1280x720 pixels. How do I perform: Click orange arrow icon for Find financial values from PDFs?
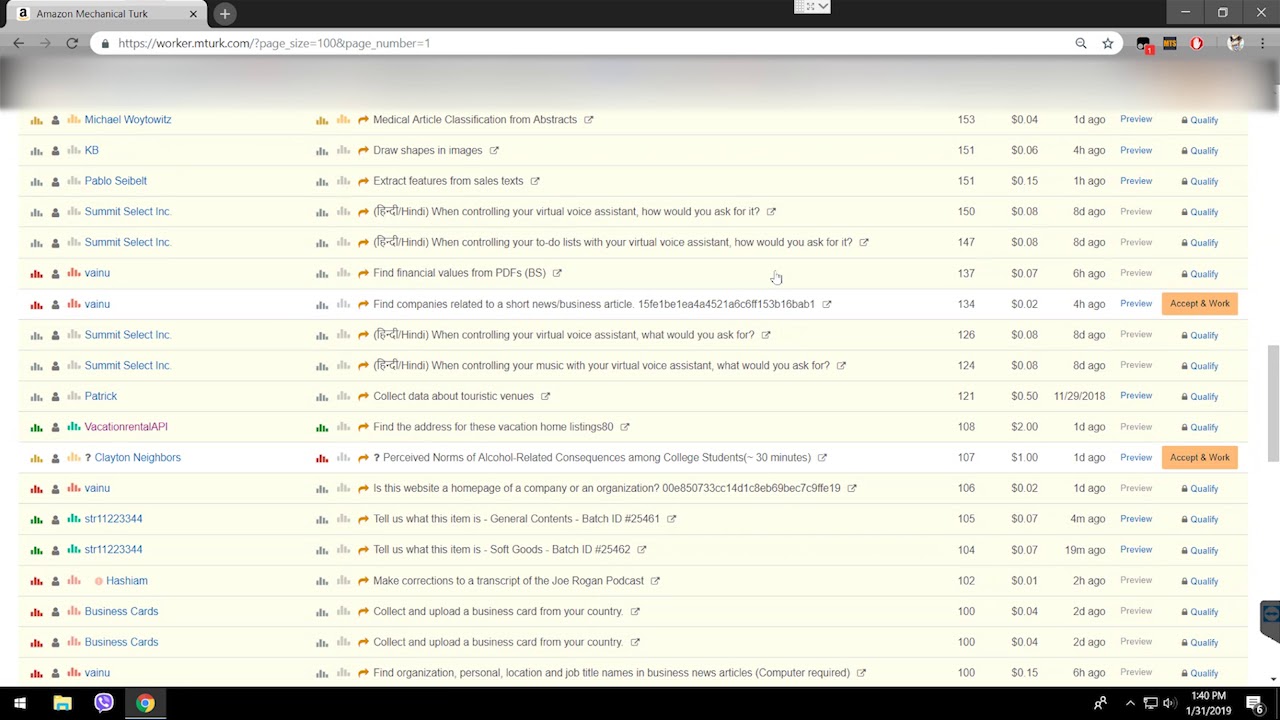(x=363, y=273)
